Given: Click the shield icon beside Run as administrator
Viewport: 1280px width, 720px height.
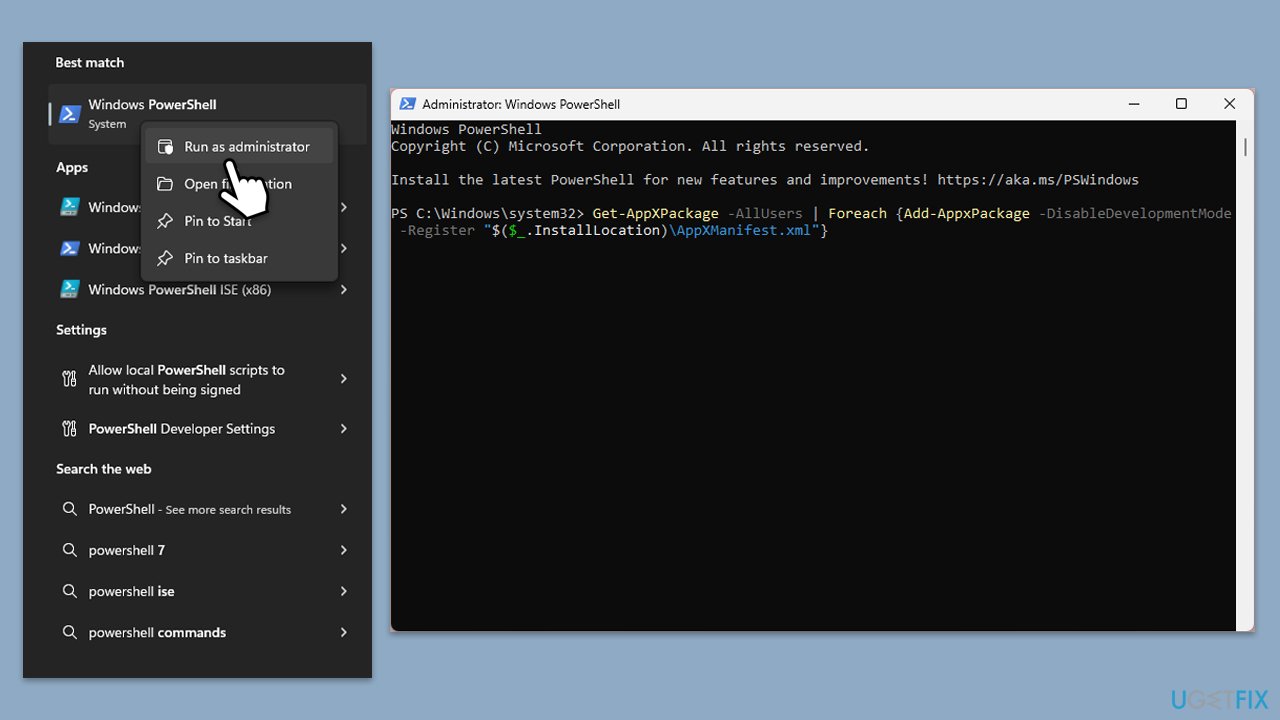Looking at the screenshot, I should 165,147.
